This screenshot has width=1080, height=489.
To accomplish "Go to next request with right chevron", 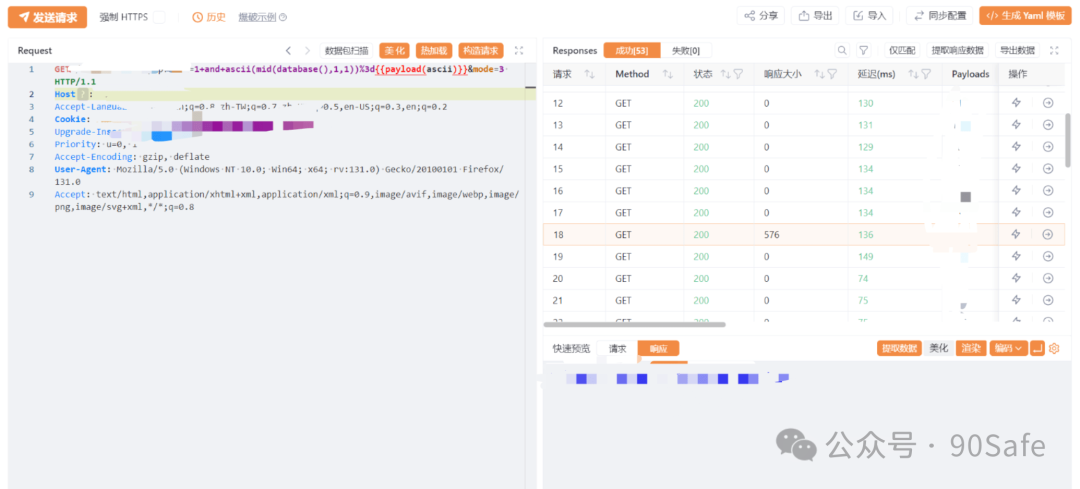I will (x=307, y=50).
